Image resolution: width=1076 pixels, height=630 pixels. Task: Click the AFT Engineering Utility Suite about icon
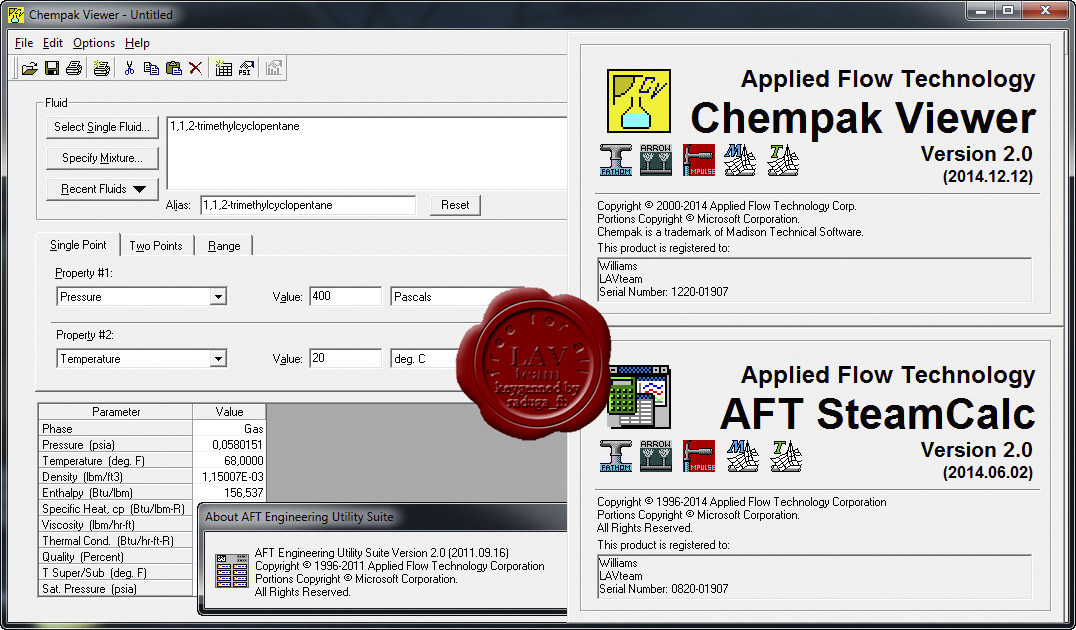(x=231, y=571)
